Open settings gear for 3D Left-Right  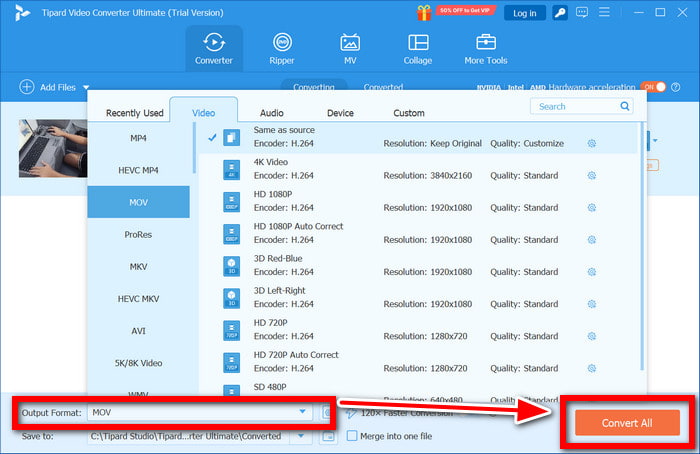tap(592, 304)
